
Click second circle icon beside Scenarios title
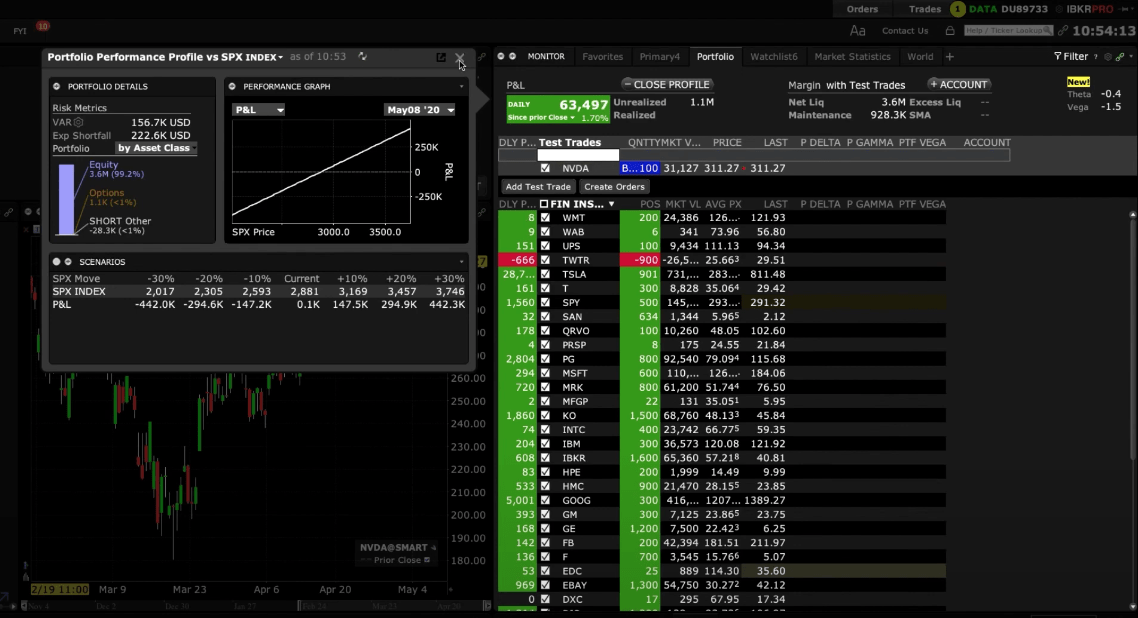[68, 262]
